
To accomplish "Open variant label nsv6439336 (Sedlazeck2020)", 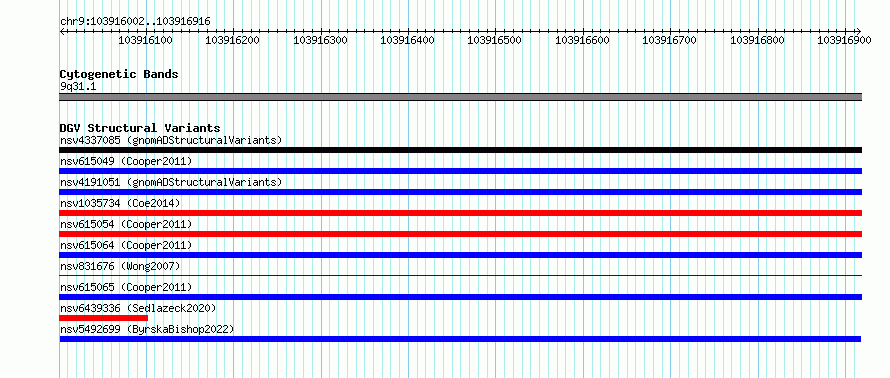I will (x=138, y=308).
